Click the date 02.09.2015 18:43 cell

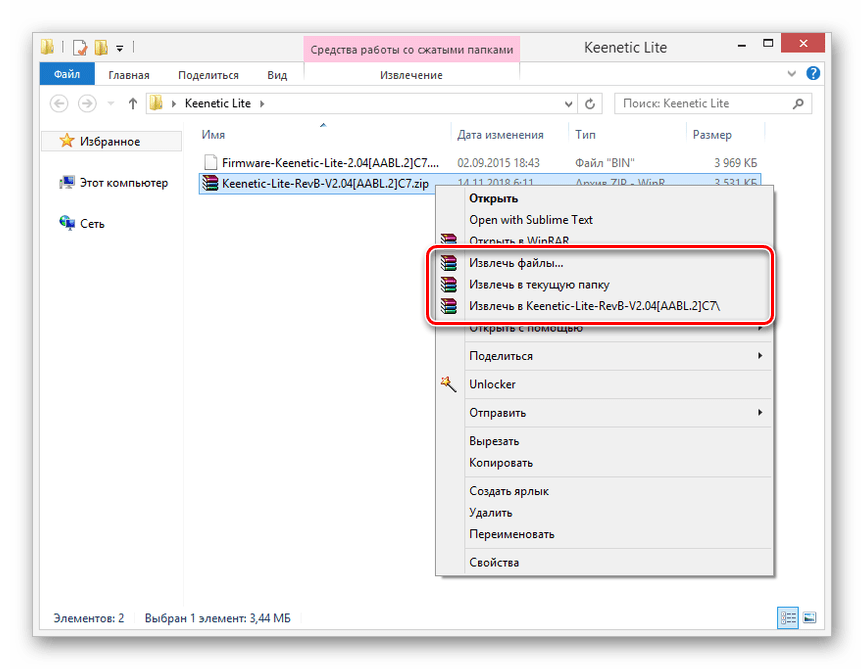499,163
